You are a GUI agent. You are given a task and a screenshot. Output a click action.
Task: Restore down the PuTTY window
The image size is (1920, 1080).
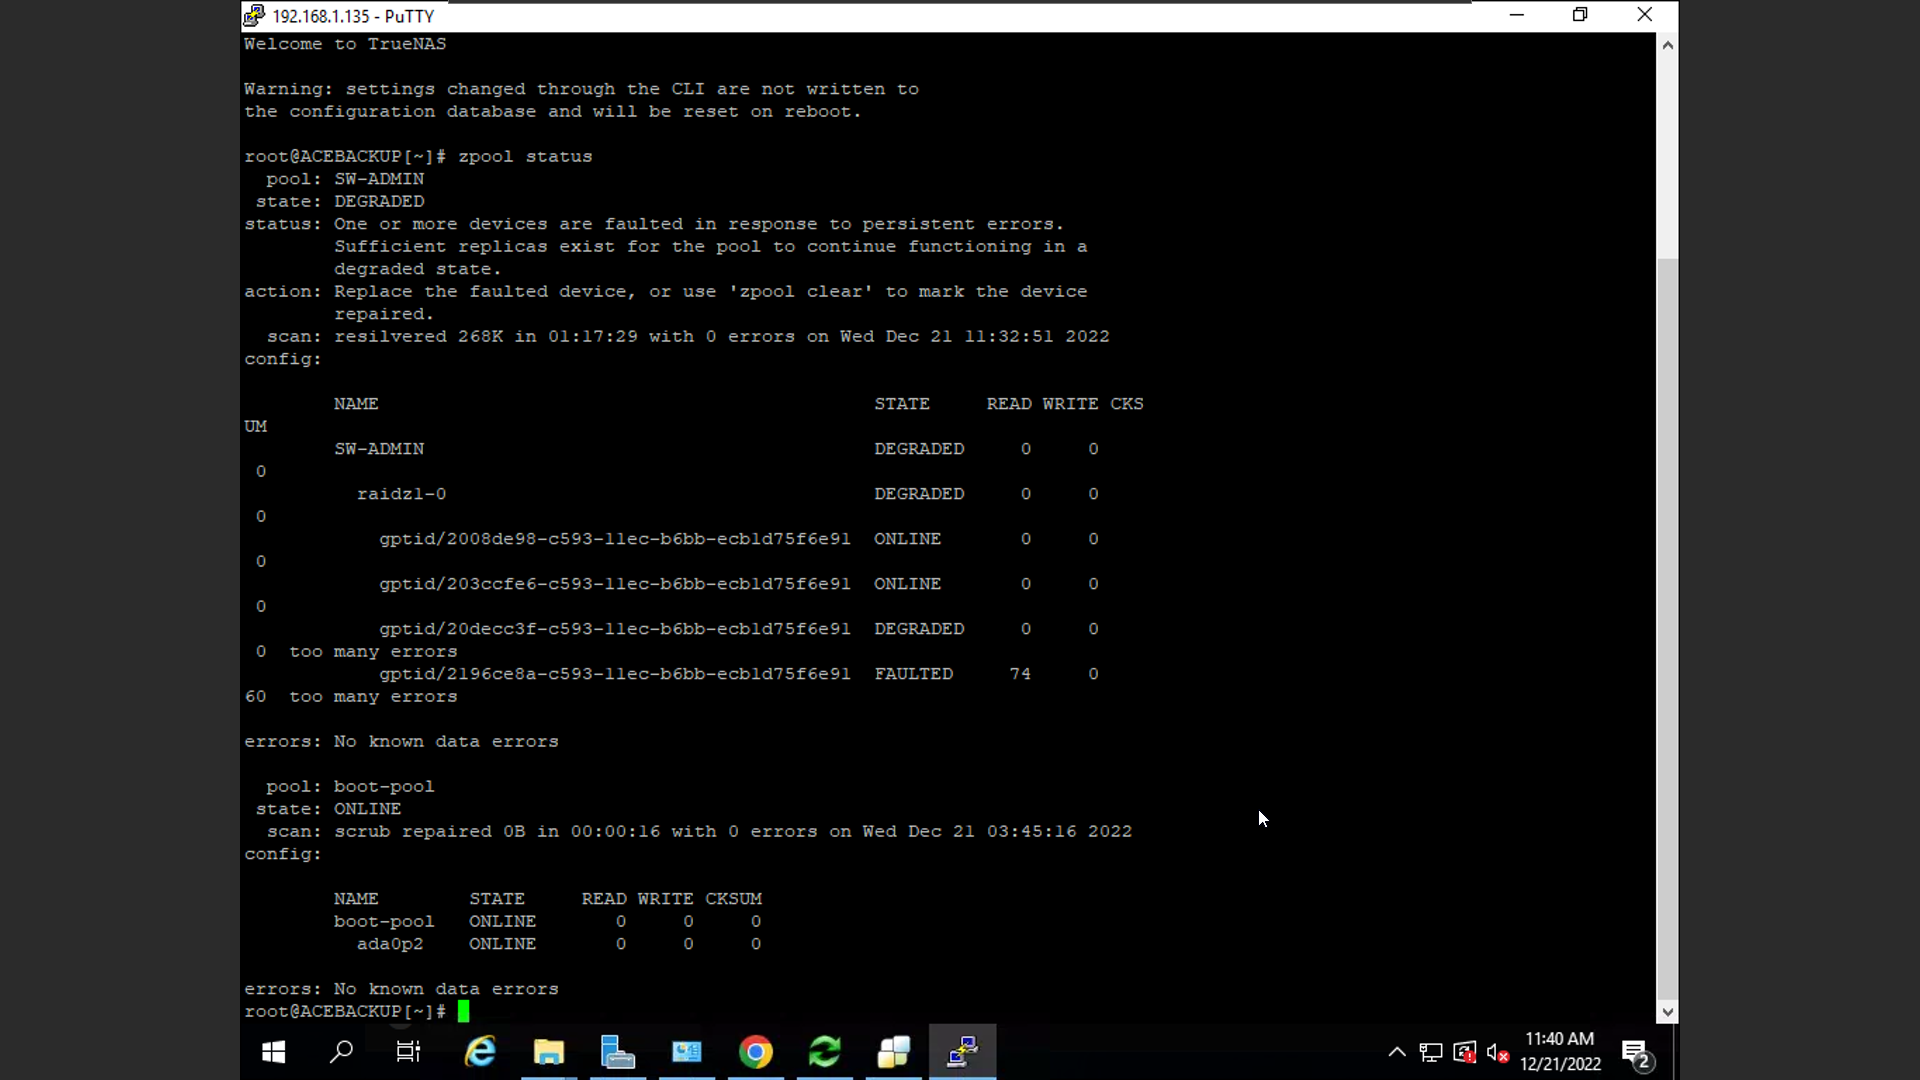tap(1580, 15)
